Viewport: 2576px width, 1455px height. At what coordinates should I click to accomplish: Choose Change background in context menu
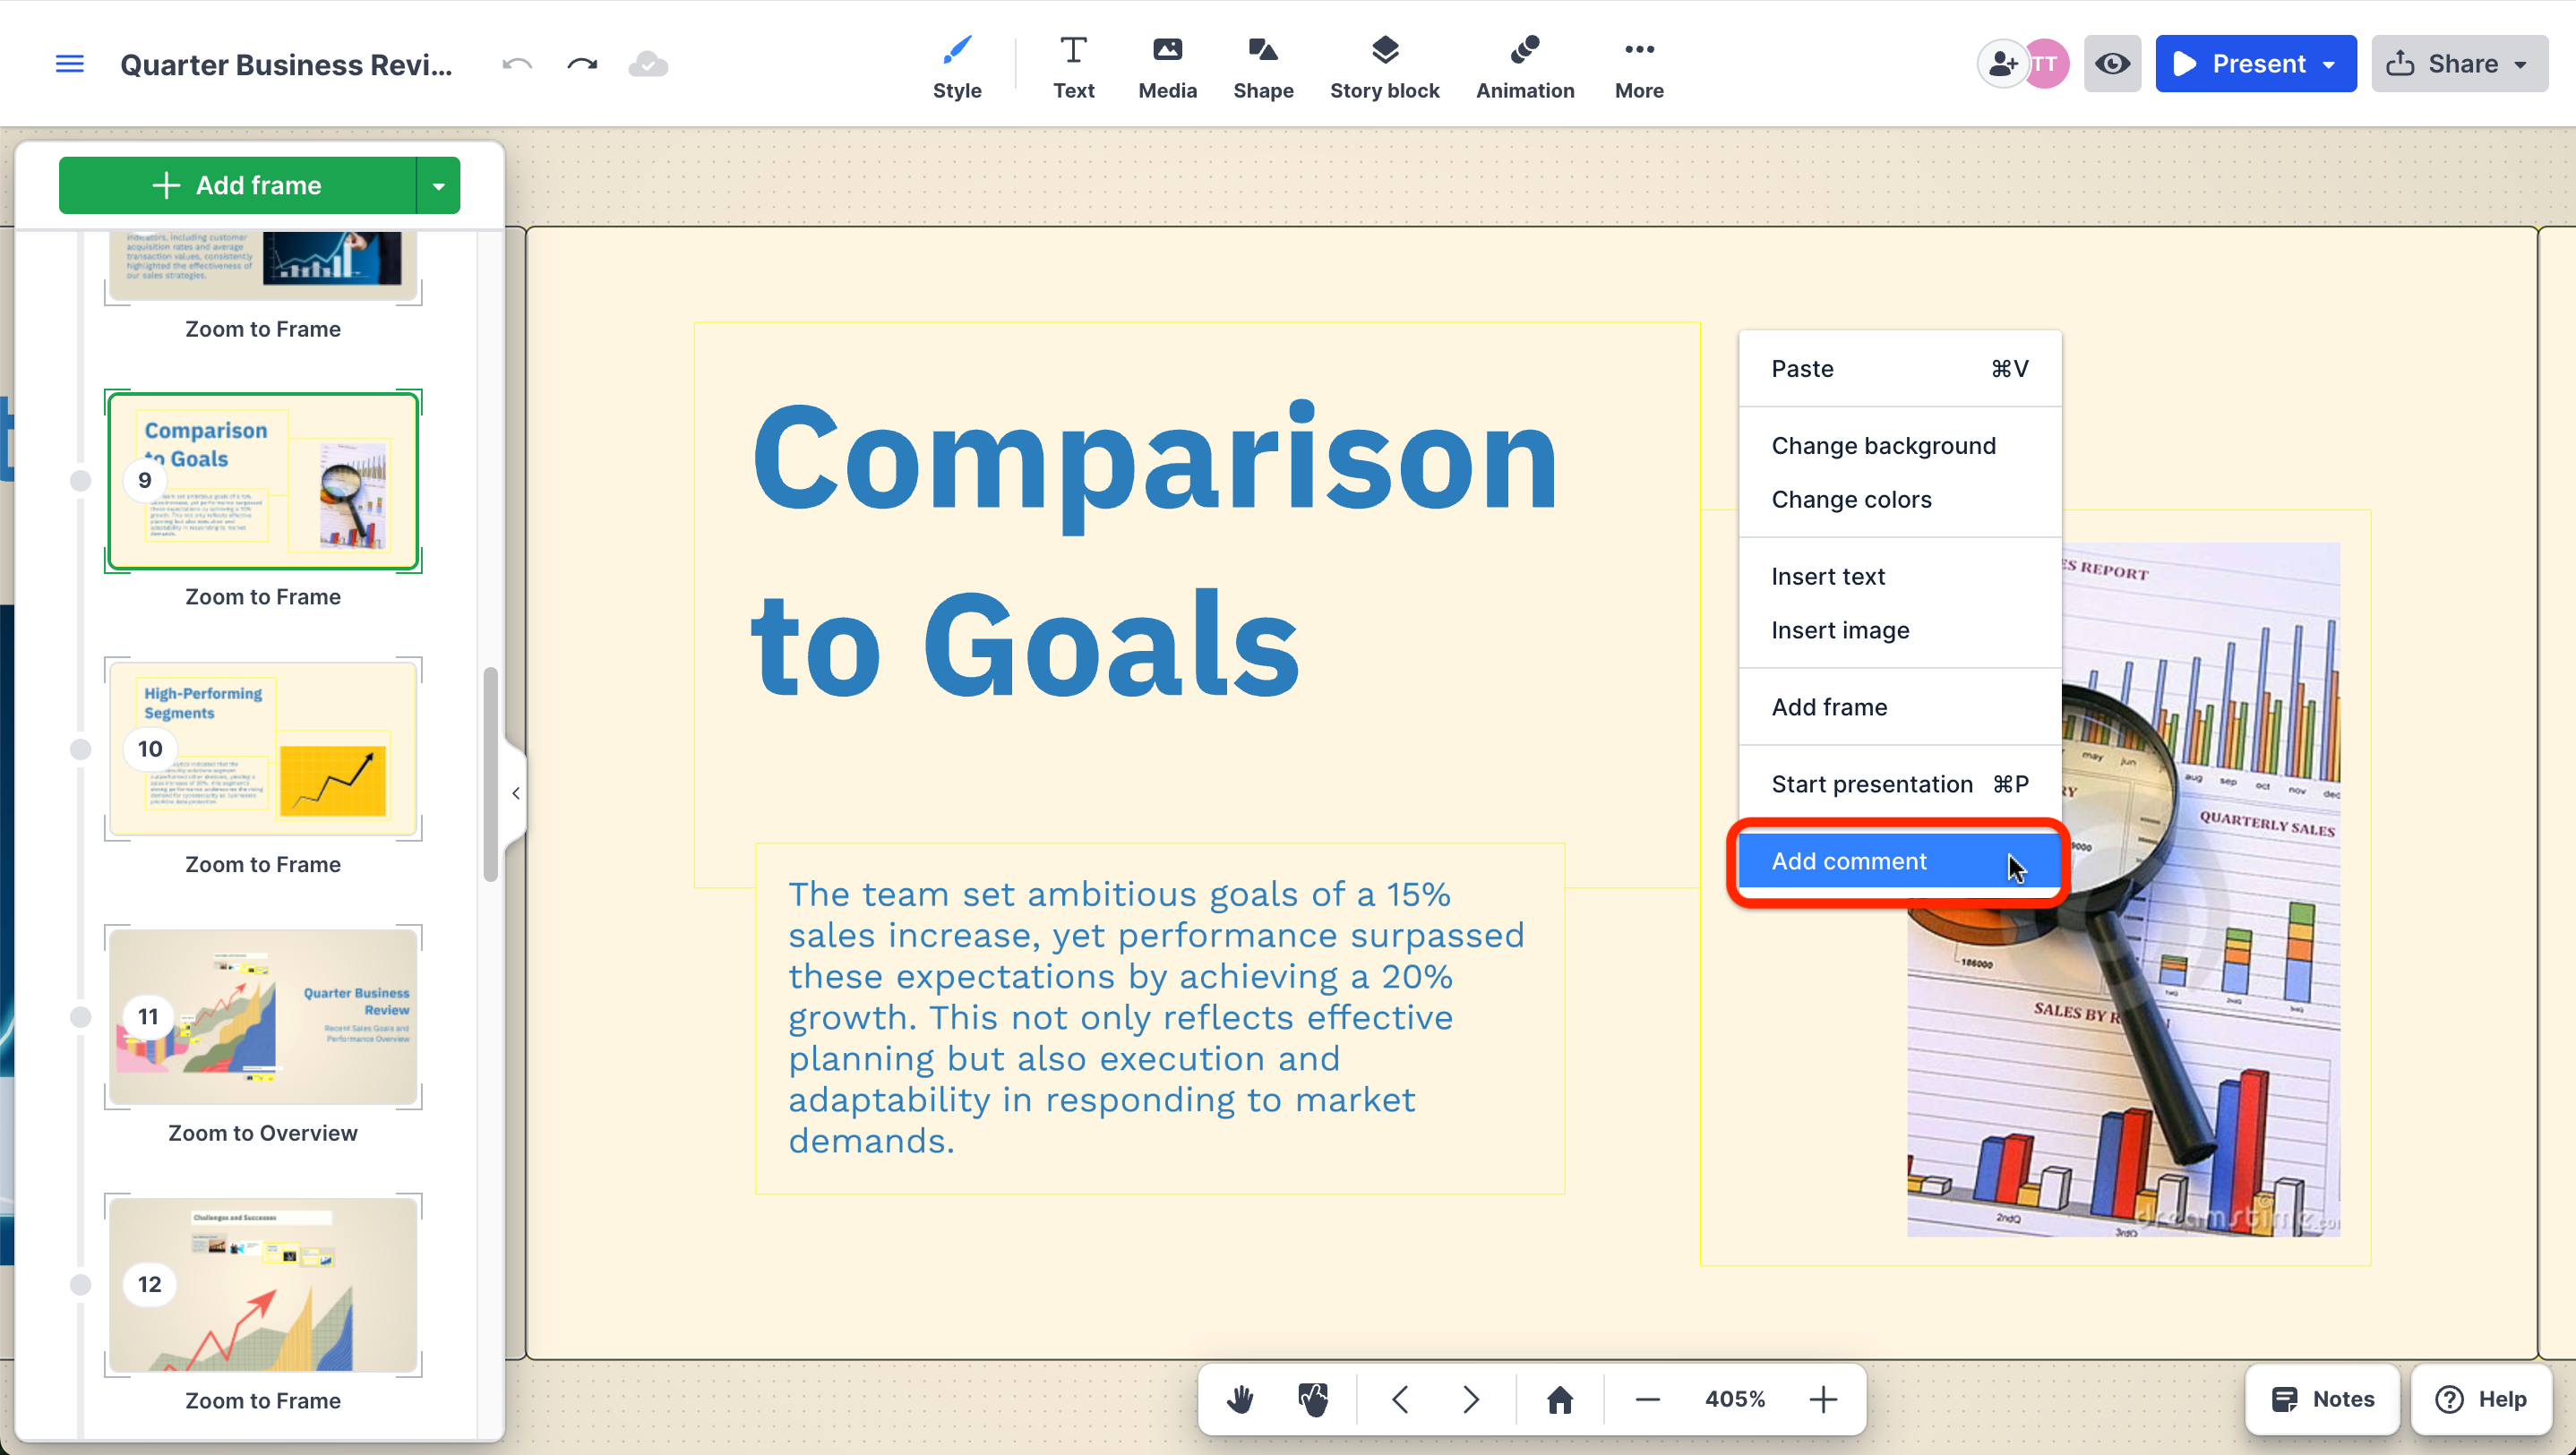1900,446
